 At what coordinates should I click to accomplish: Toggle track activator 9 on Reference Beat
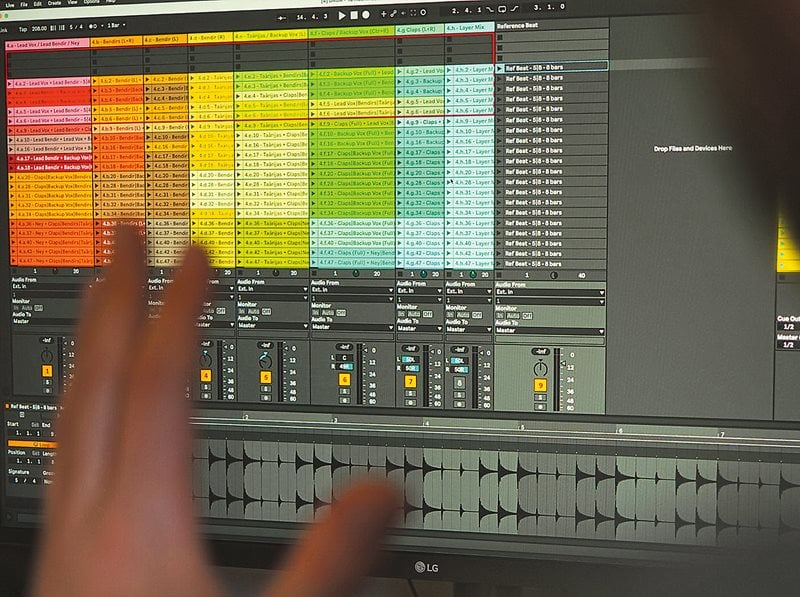pos(540,385)
